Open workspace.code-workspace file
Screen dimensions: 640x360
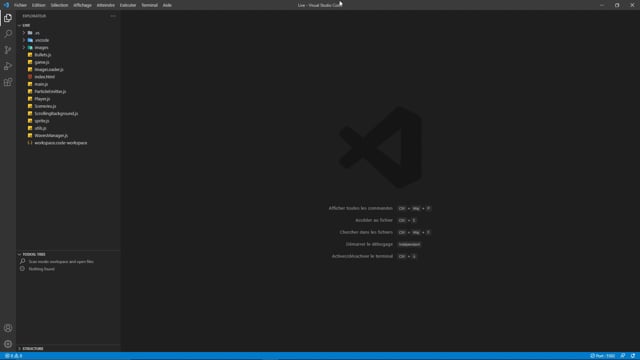(x=68, y=143)
